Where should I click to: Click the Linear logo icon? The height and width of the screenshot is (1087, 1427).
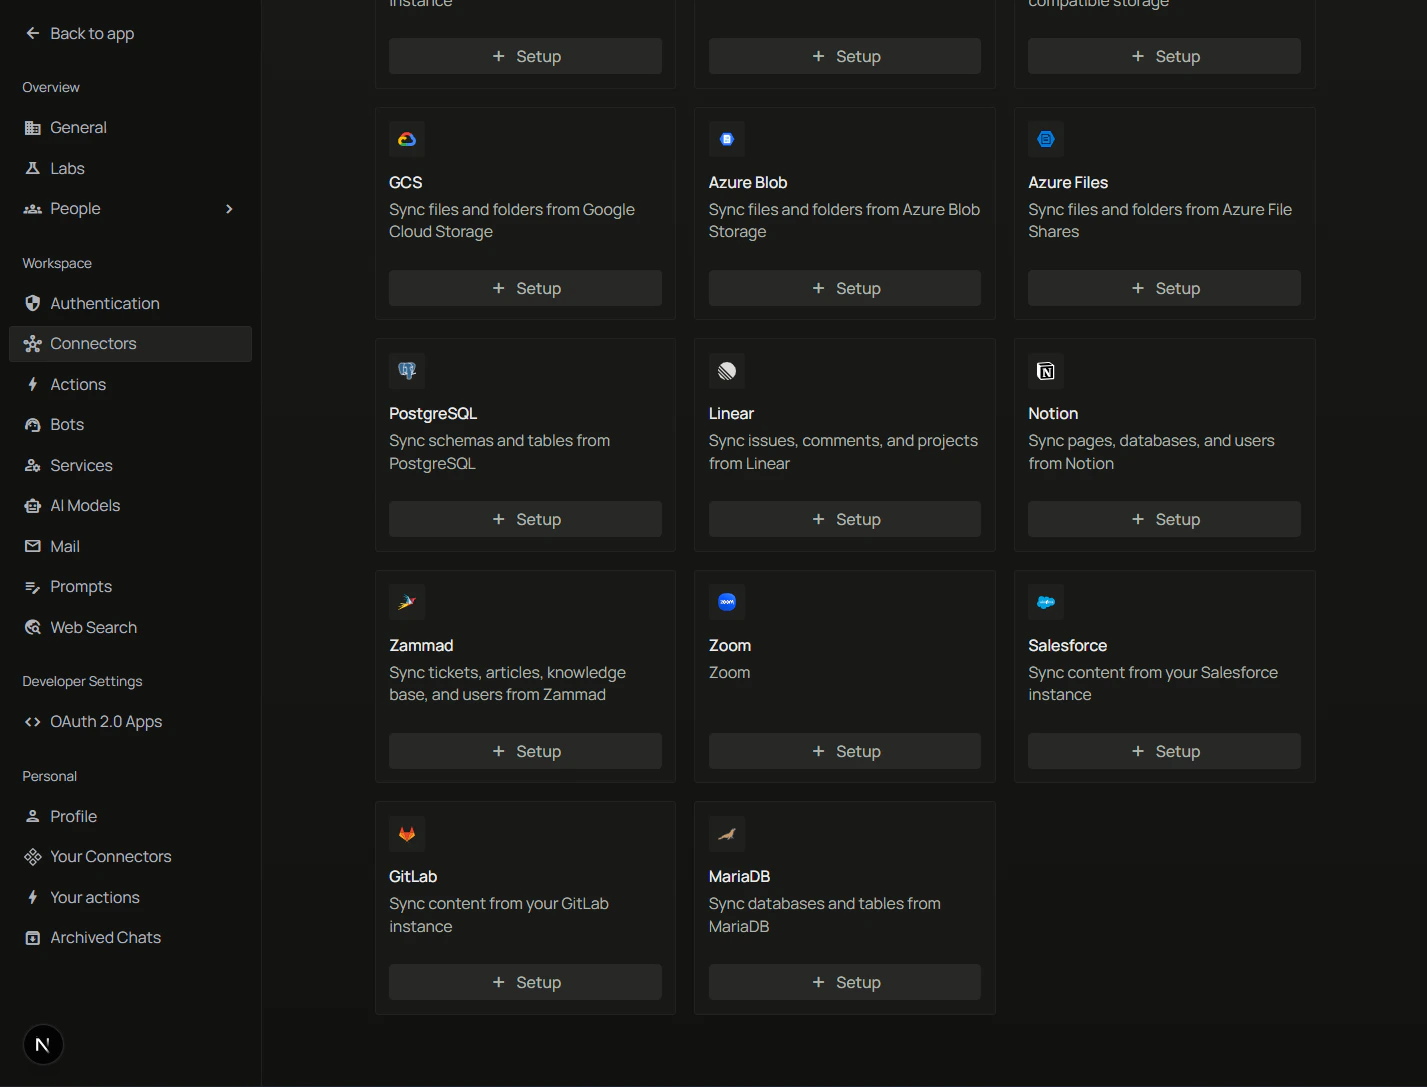[727, 371]
